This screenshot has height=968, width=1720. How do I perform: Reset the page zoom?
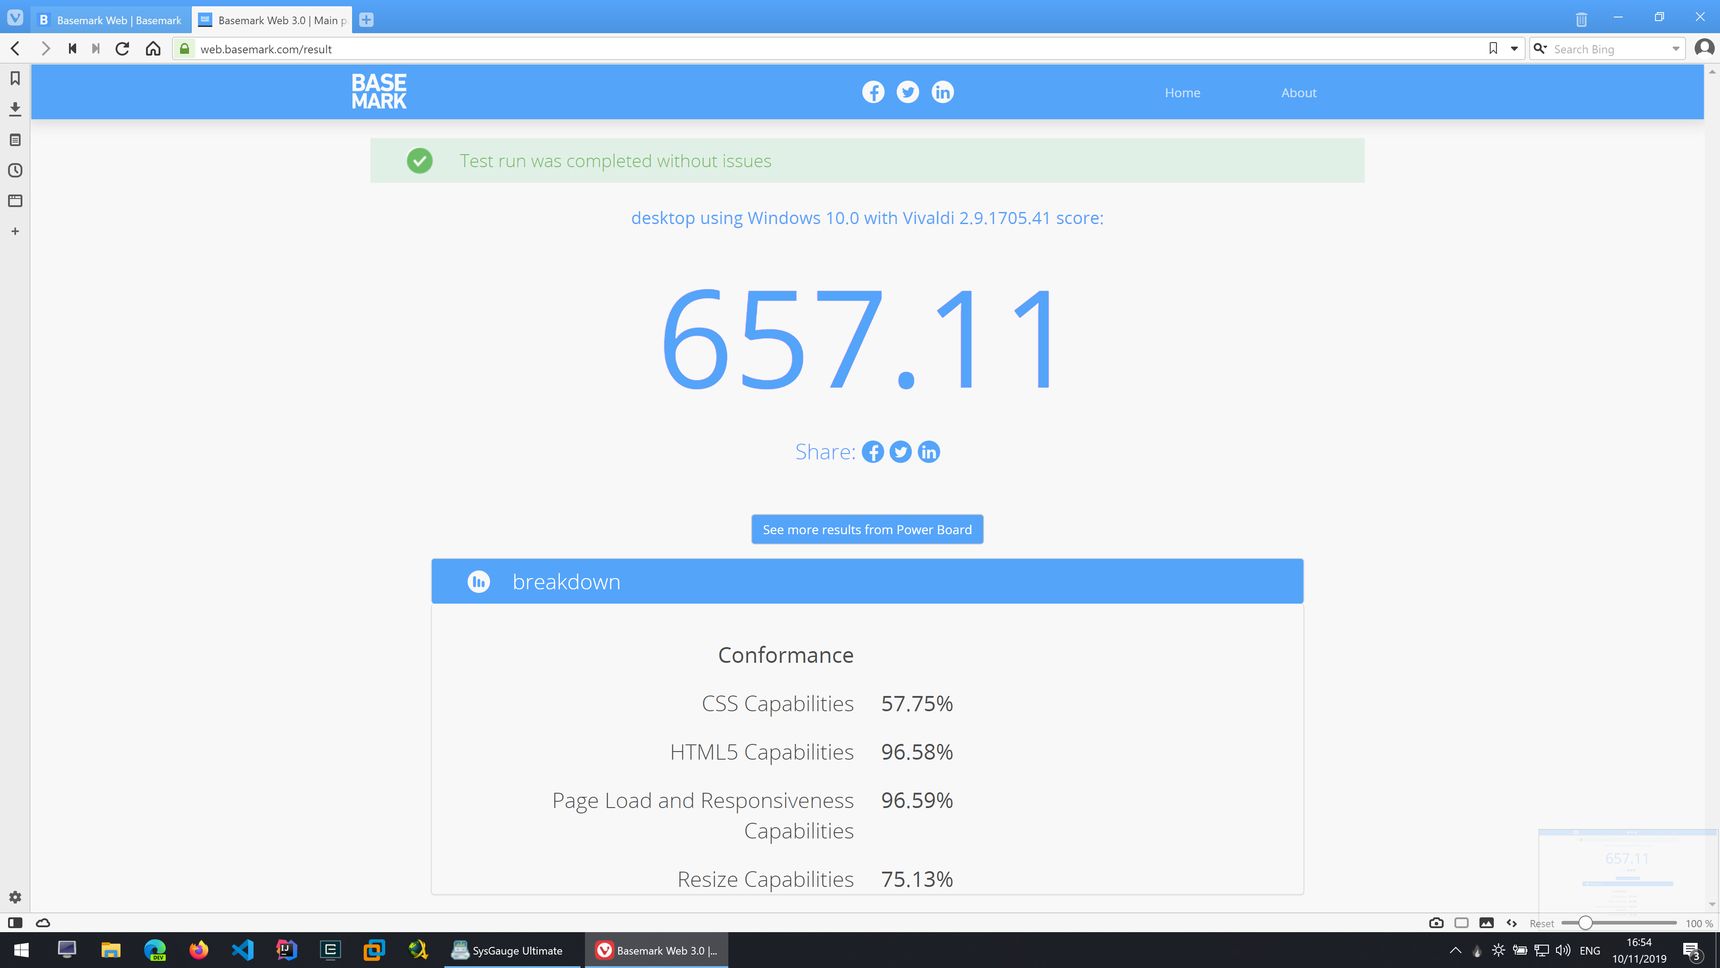click(x=1541, y=923)
